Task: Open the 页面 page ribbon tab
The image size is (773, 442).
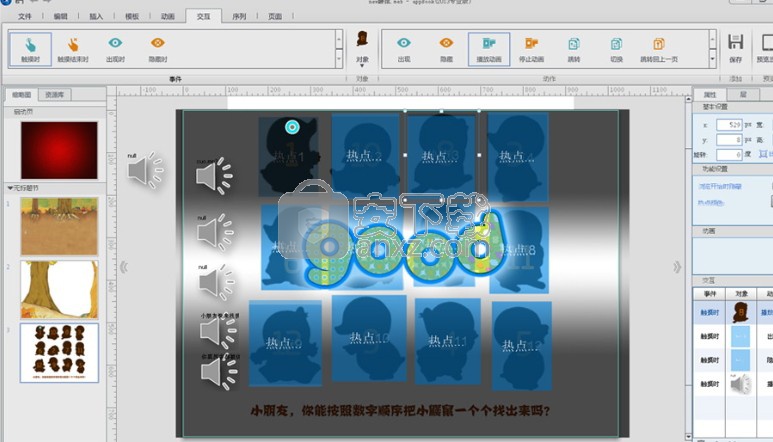Action: (275, 16)
